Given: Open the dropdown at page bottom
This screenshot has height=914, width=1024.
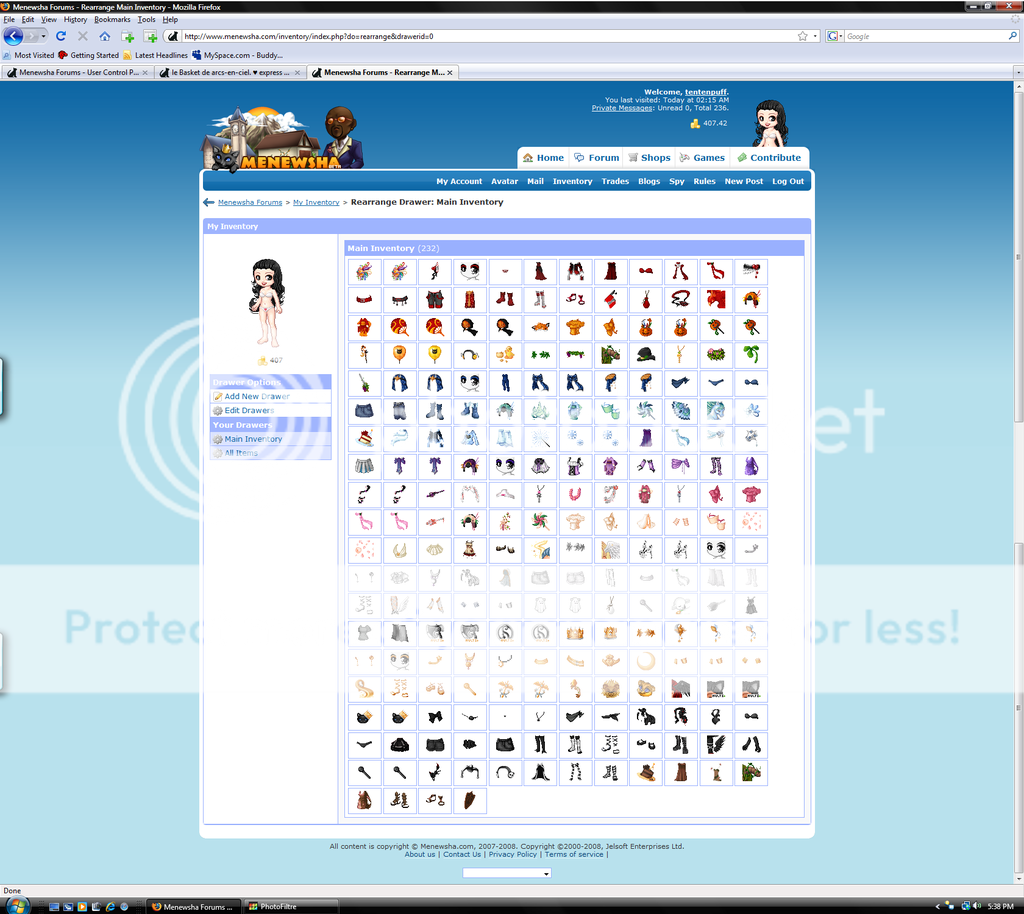Looking at the screenshot, I should click(506, 873).
